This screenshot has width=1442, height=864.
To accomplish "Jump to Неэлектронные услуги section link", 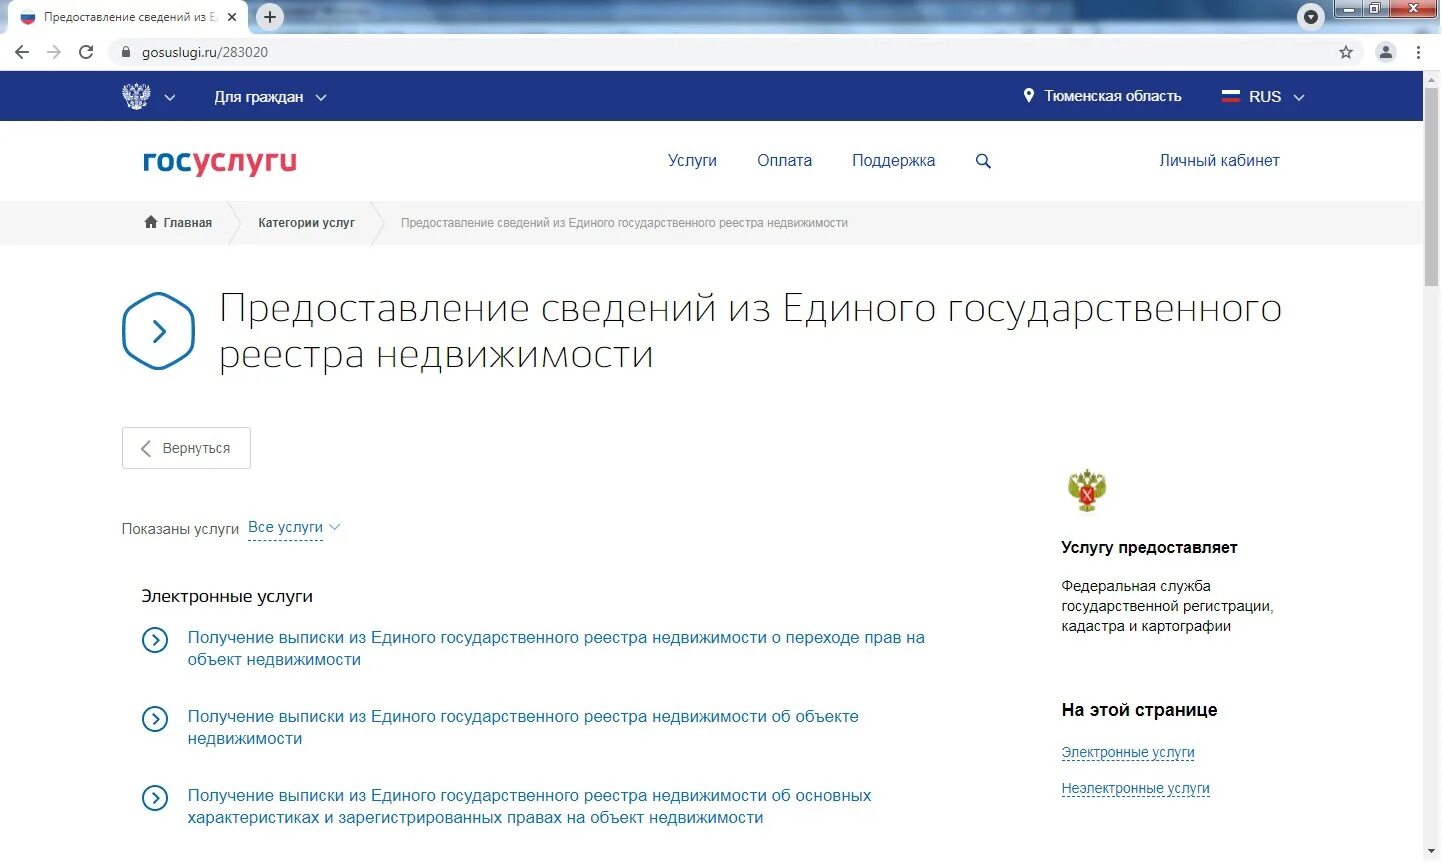I will click(1135, 788).
